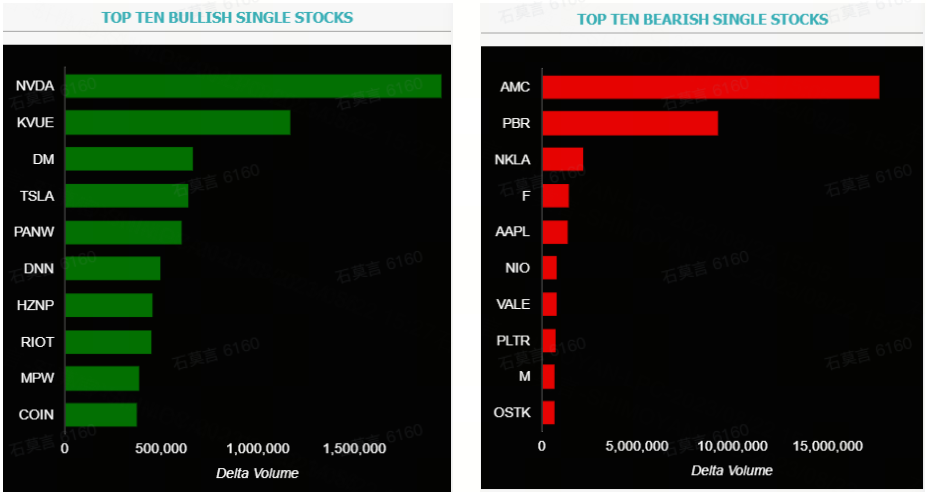The width and height of the screenshot is (926, 492).
Task: Click the VALE ticker label
Action: coord(513,304)
